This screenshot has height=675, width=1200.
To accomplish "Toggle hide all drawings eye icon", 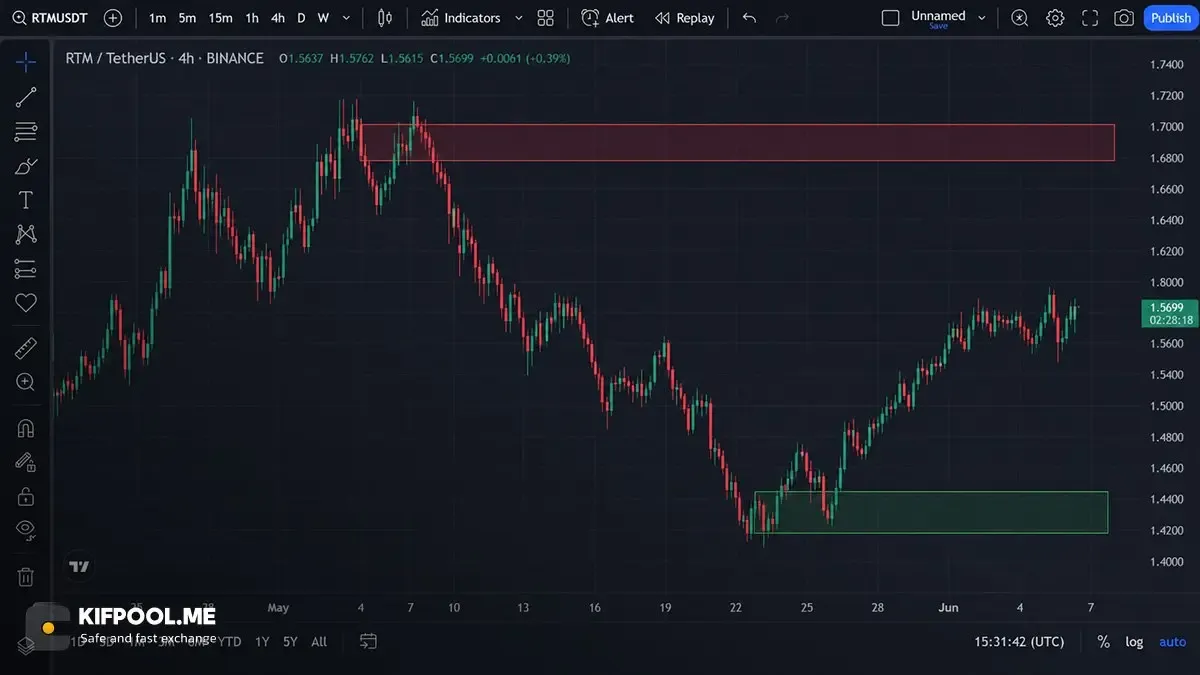I will pos(26,530).
